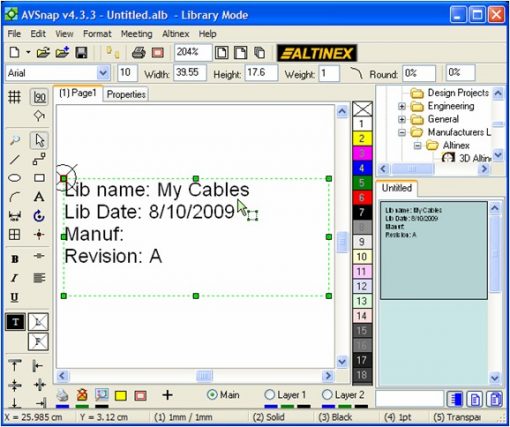Open the Format menu
Viewport: 510px width, 427px height.
pos(97,34)
